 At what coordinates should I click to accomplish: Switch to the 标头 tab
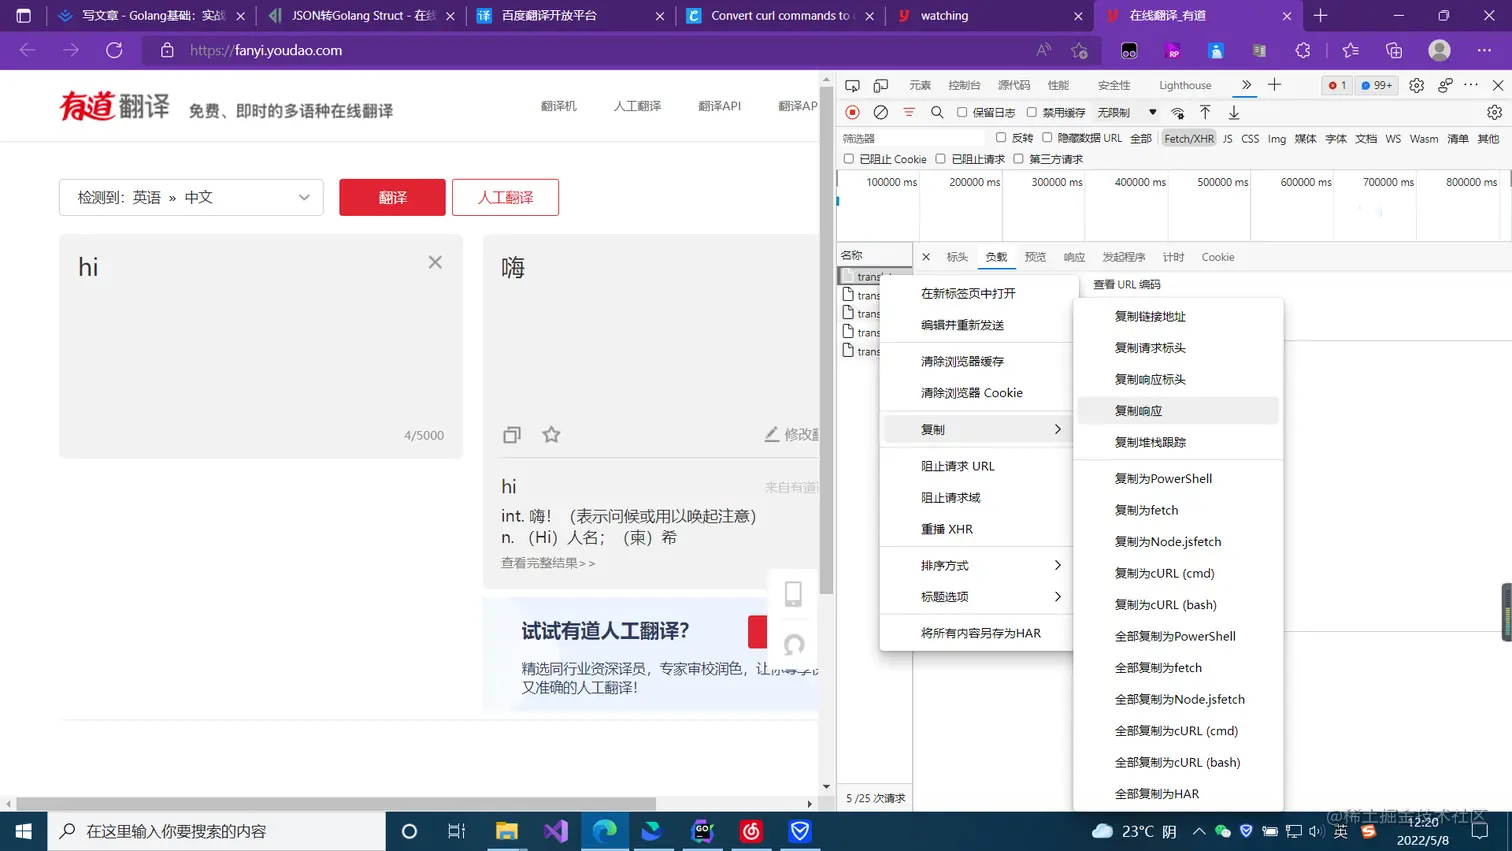[x=957, y=257]
